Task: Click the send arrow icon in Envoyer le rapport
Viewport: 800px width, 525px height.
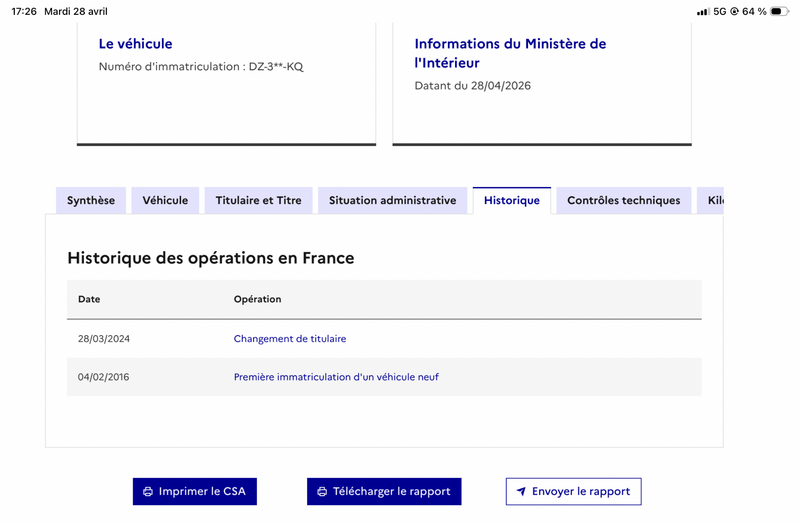Action: tap(521, 491)
